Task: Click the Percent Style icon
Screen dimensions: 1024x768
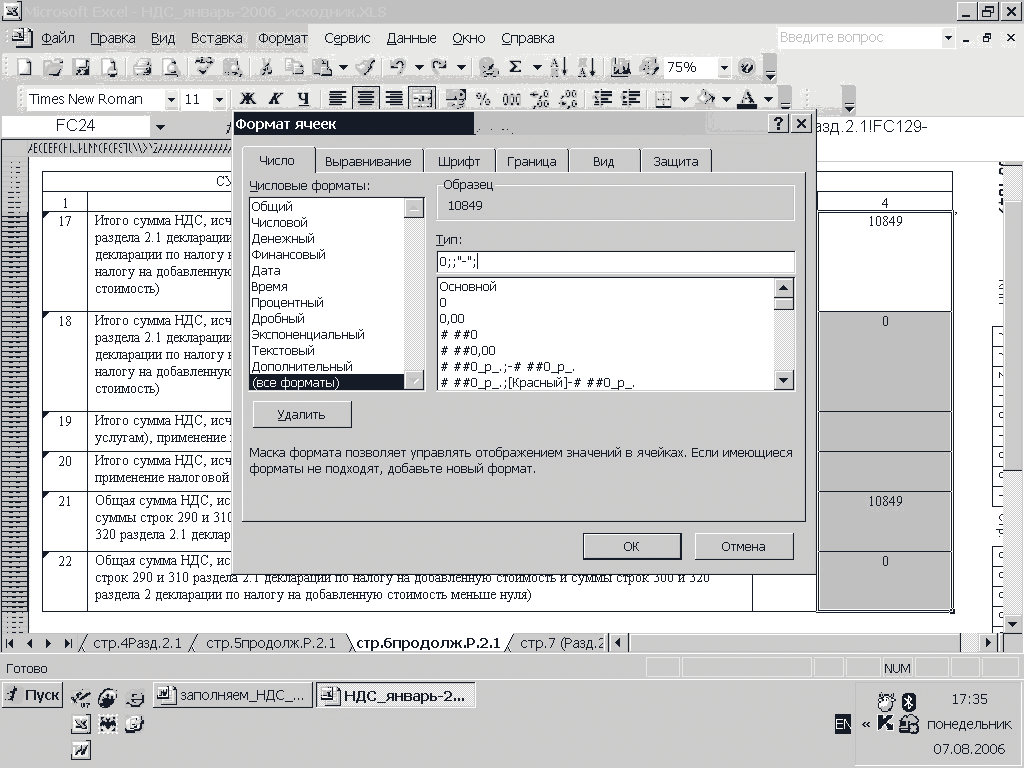Action: click(x=483, y=99)
